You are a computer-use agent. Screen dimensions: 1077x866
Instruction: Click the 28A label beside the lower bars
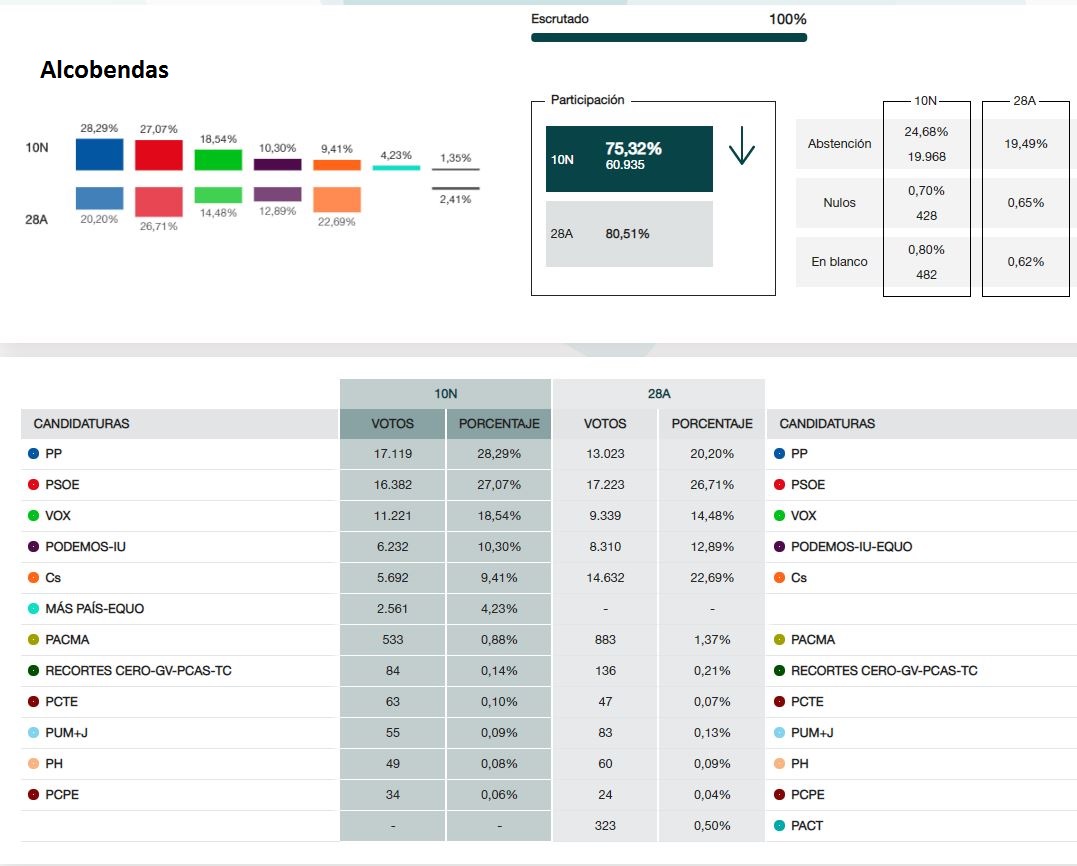coord(36,220)
